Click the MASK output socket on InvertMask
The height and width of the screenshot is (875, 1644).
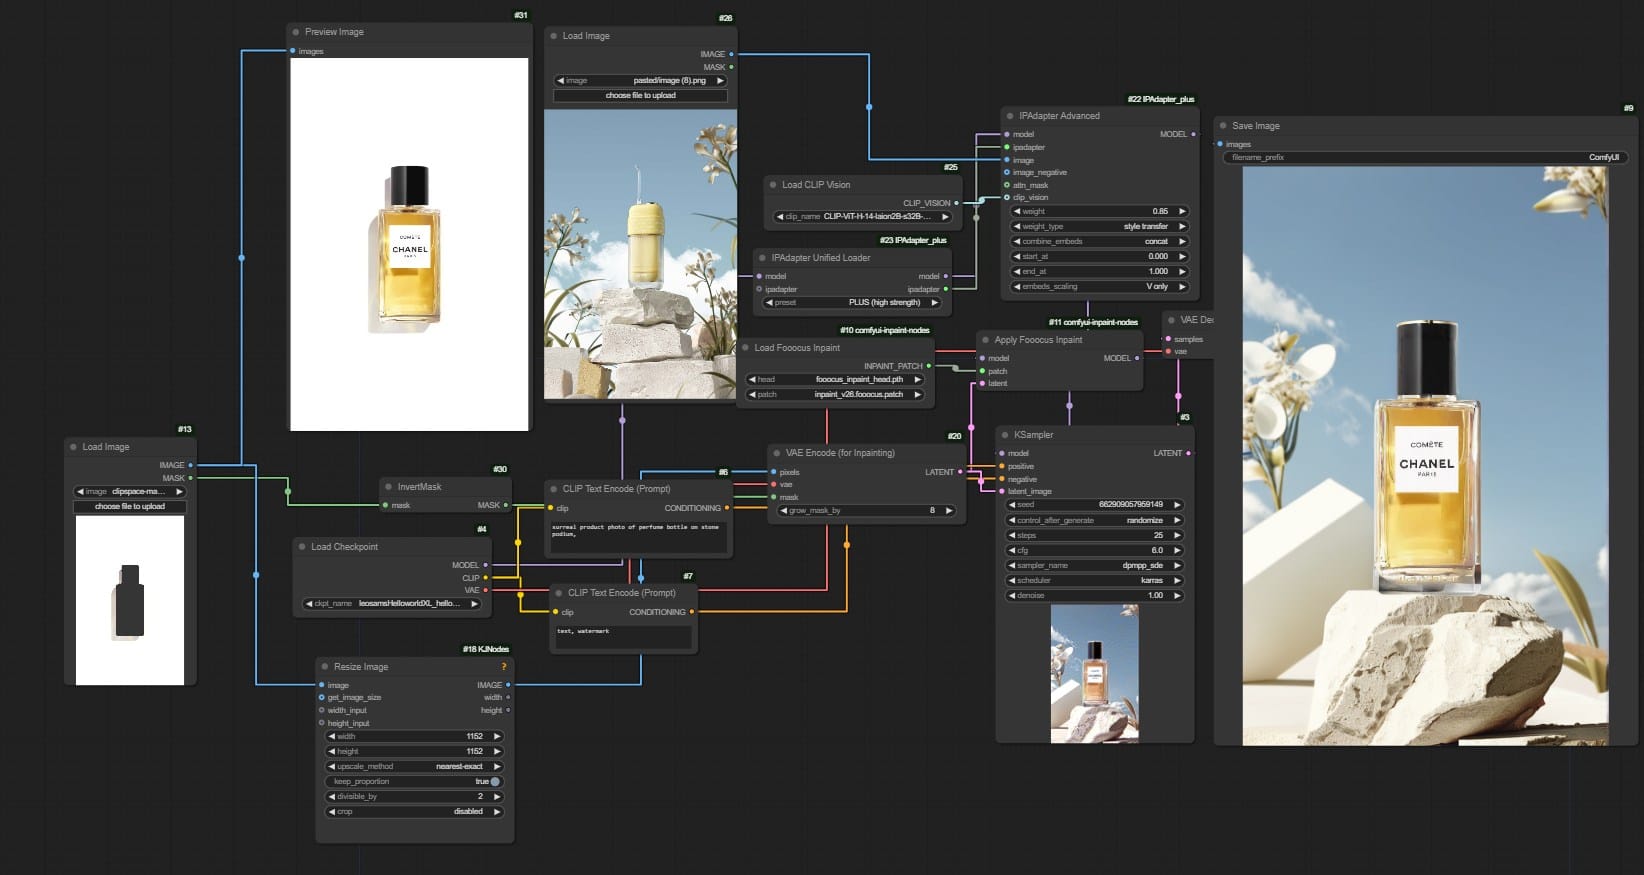[506, 505]
